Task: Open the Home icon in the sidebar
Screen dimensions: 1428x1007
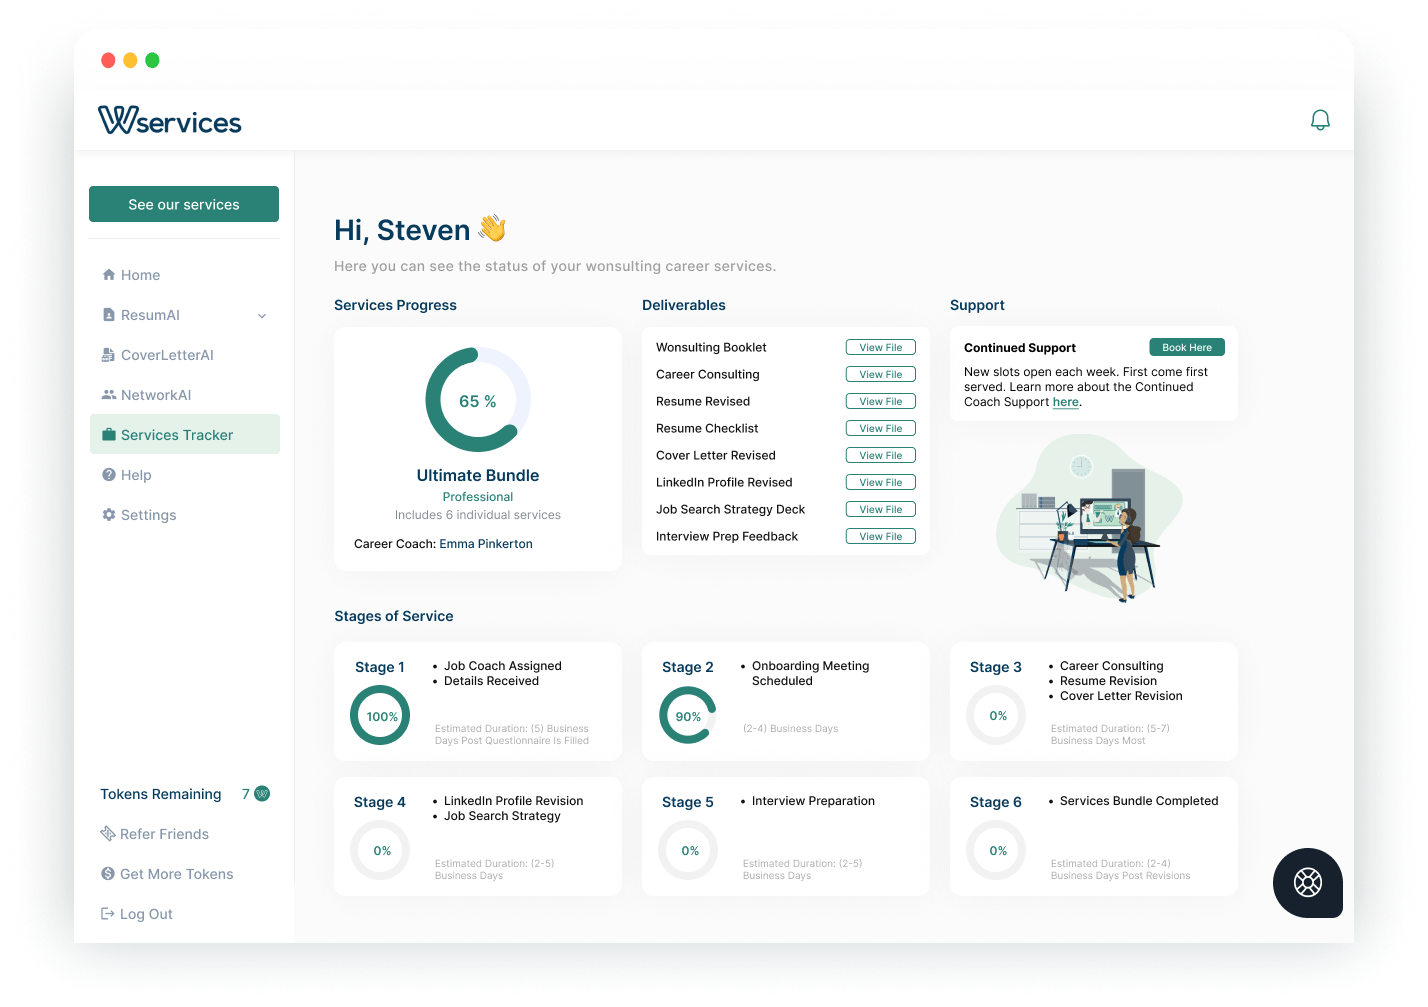Action: pos(109,274)
